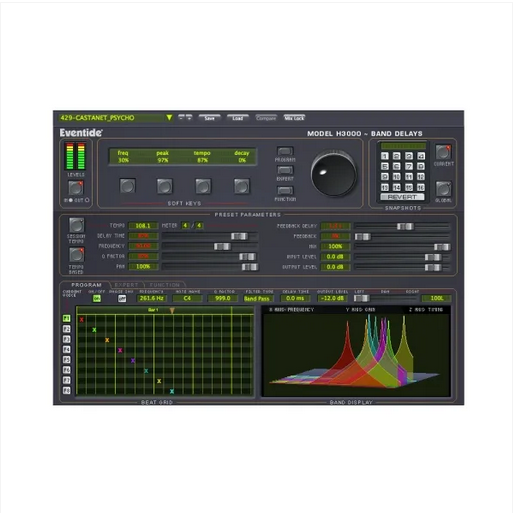Click the large black data knob
Image resolution: width=513 pixels, height=513 pixels.
(334, 173)
